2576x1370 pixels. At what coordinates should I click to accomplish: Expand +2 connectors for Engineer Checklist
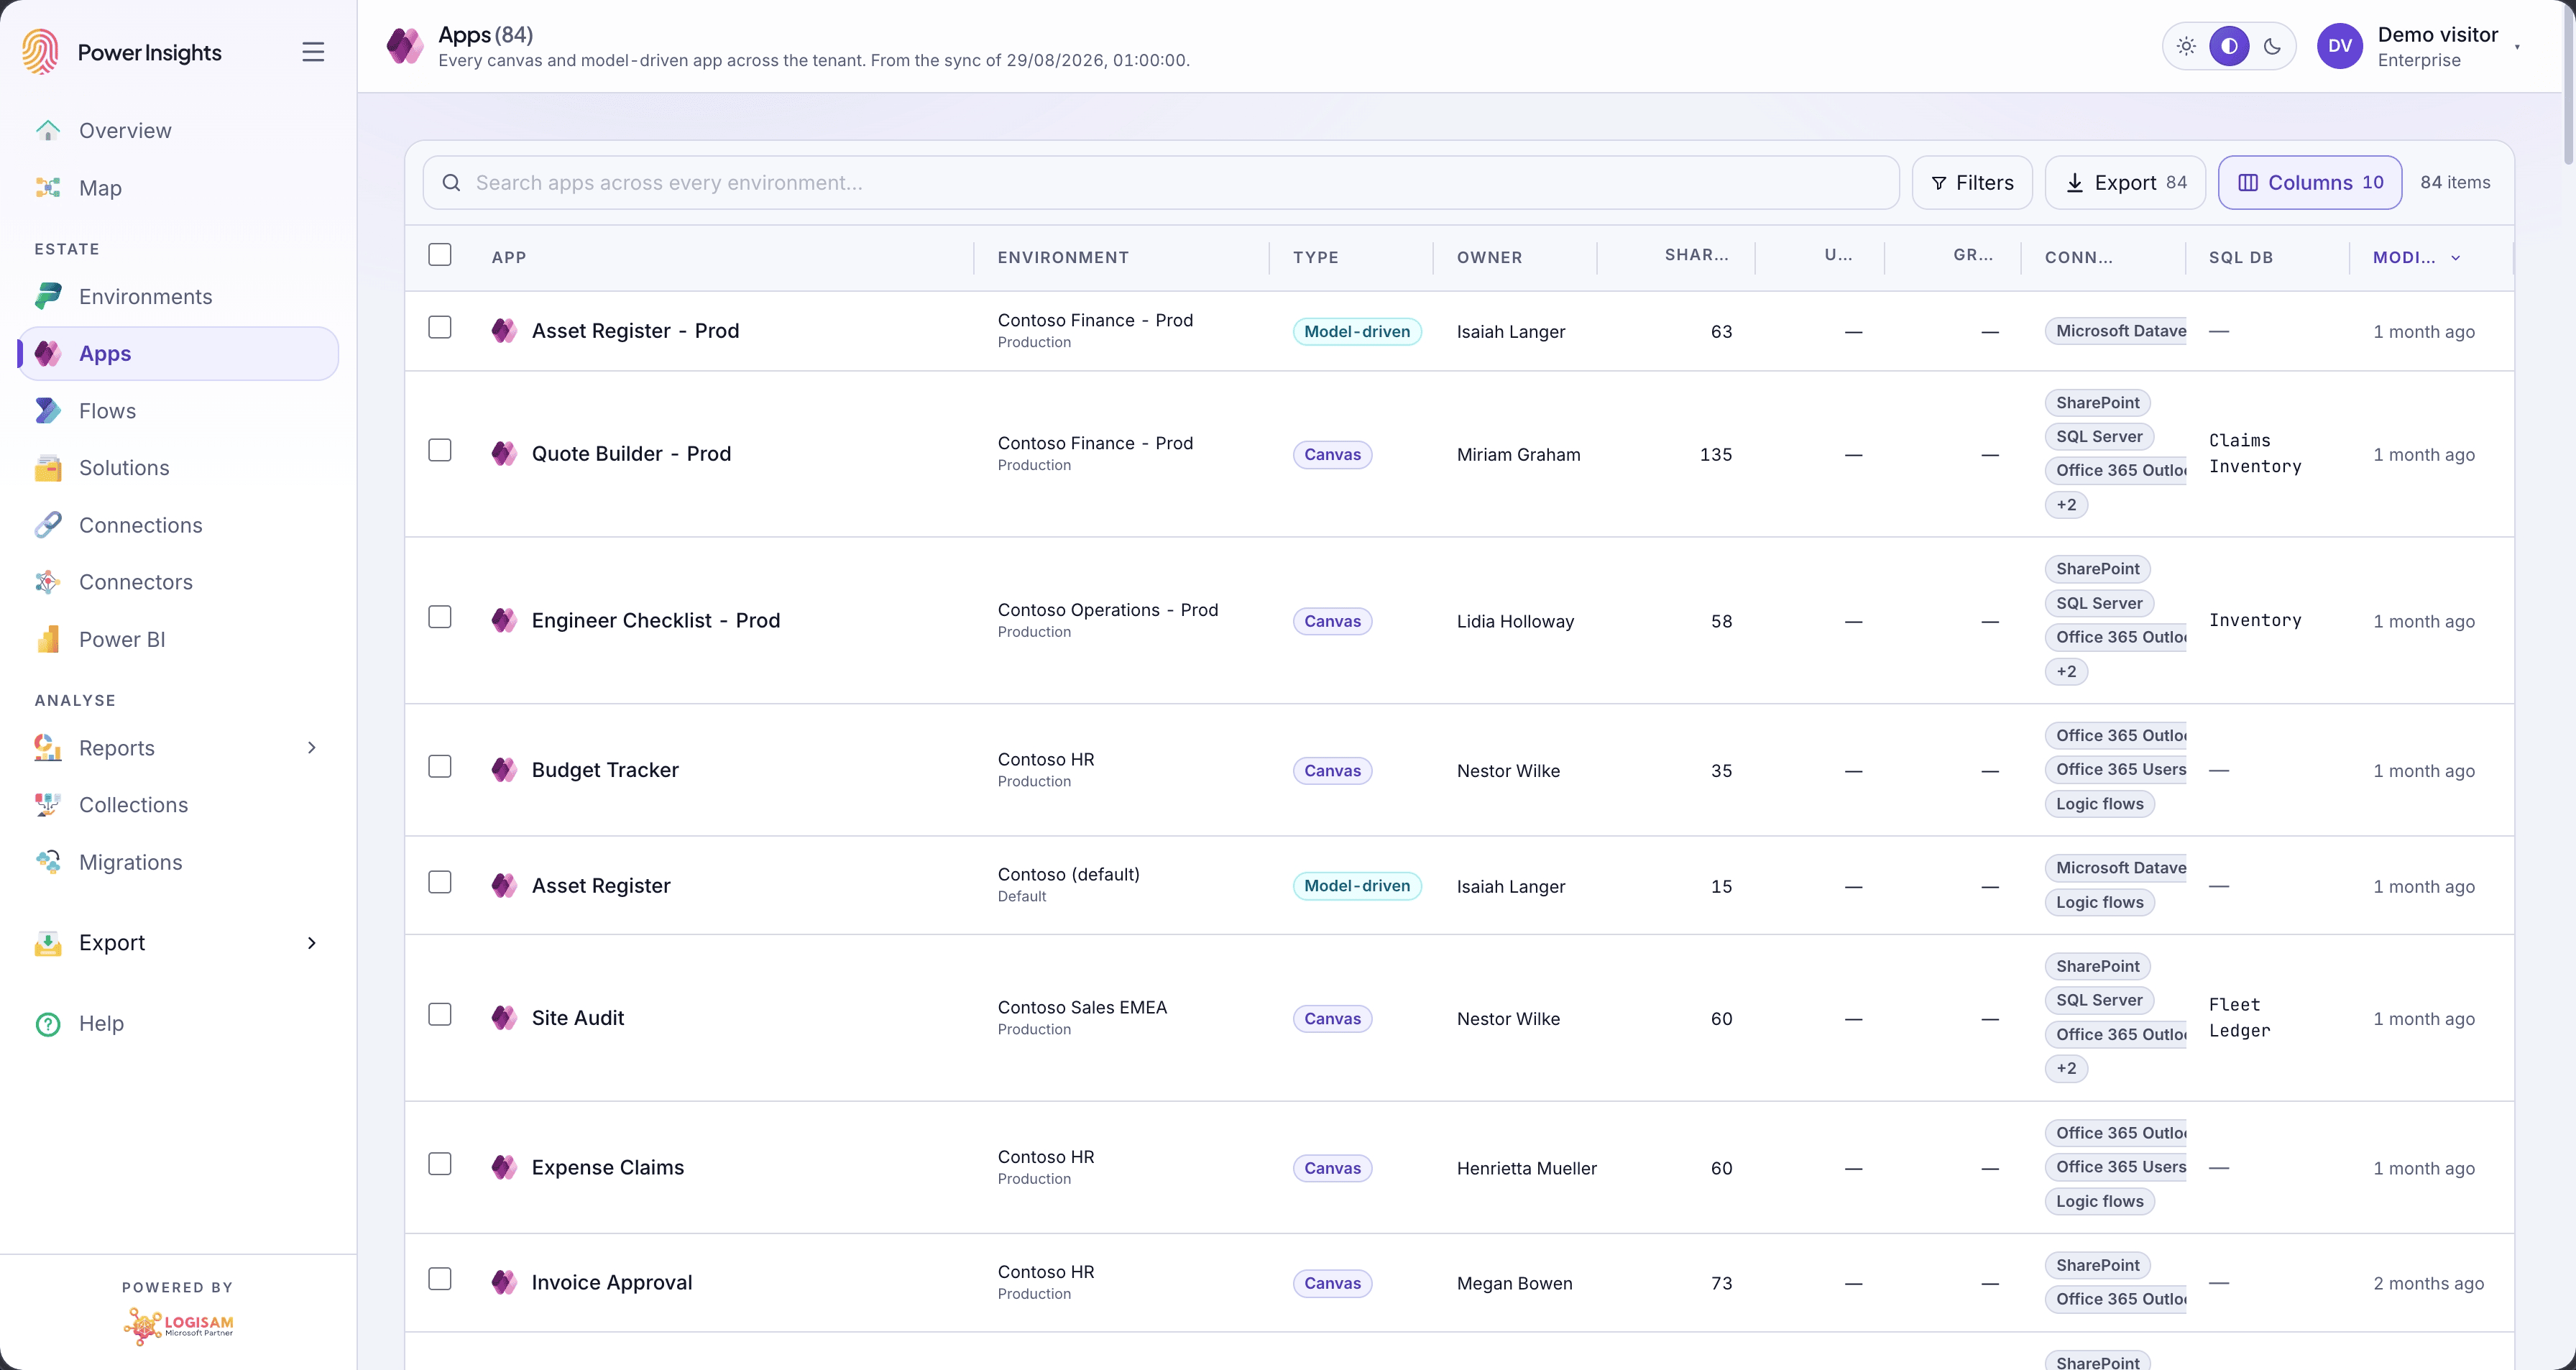pos(2066,672)
